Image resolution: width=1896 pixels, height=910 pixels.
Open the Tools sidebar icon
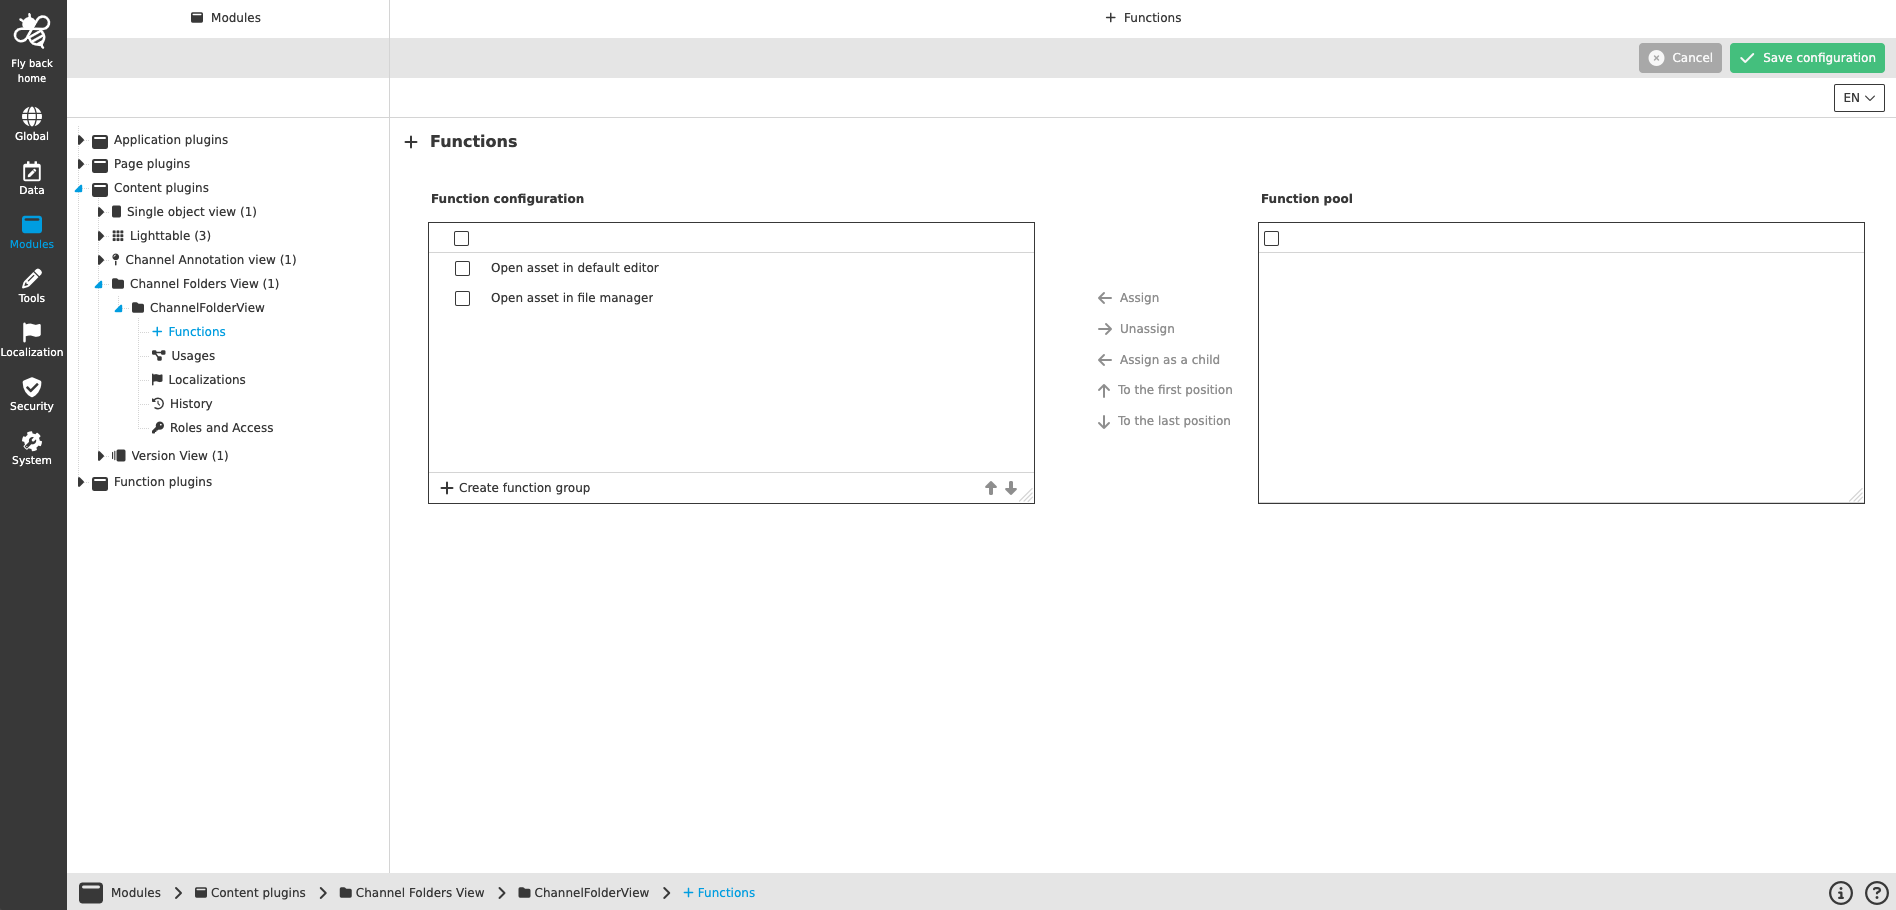31,280
